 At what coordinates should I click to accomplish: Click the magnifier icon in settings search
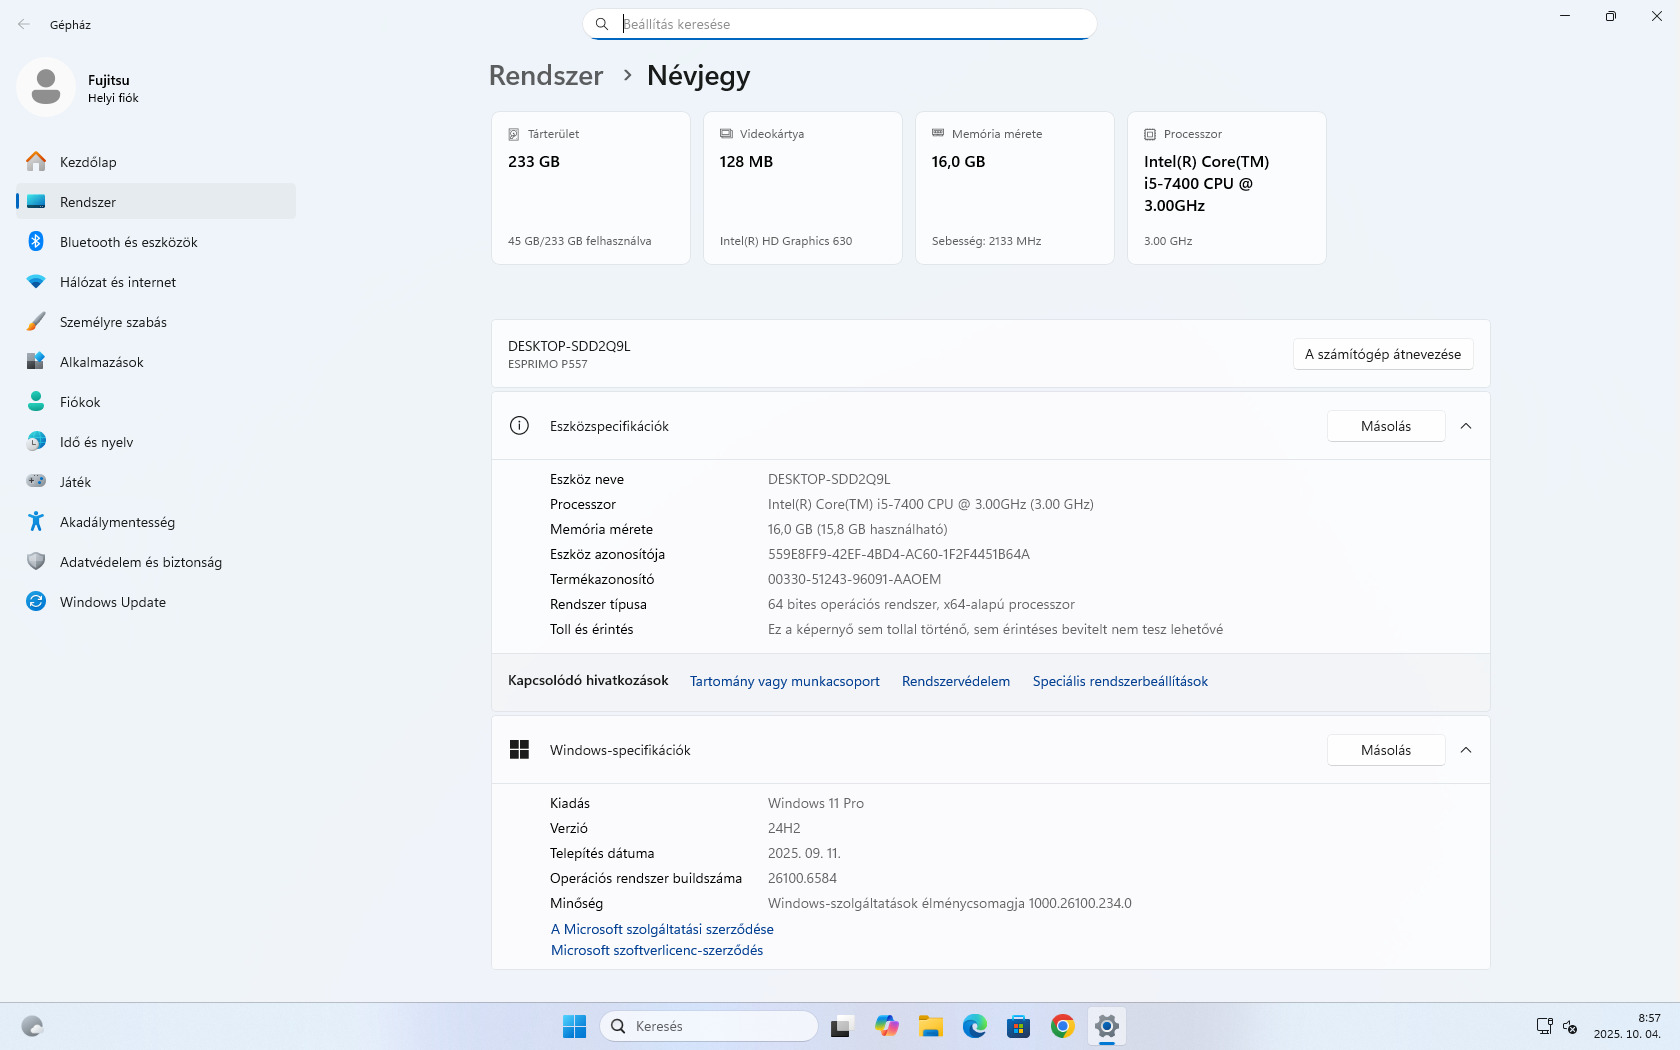click(602, 24)
